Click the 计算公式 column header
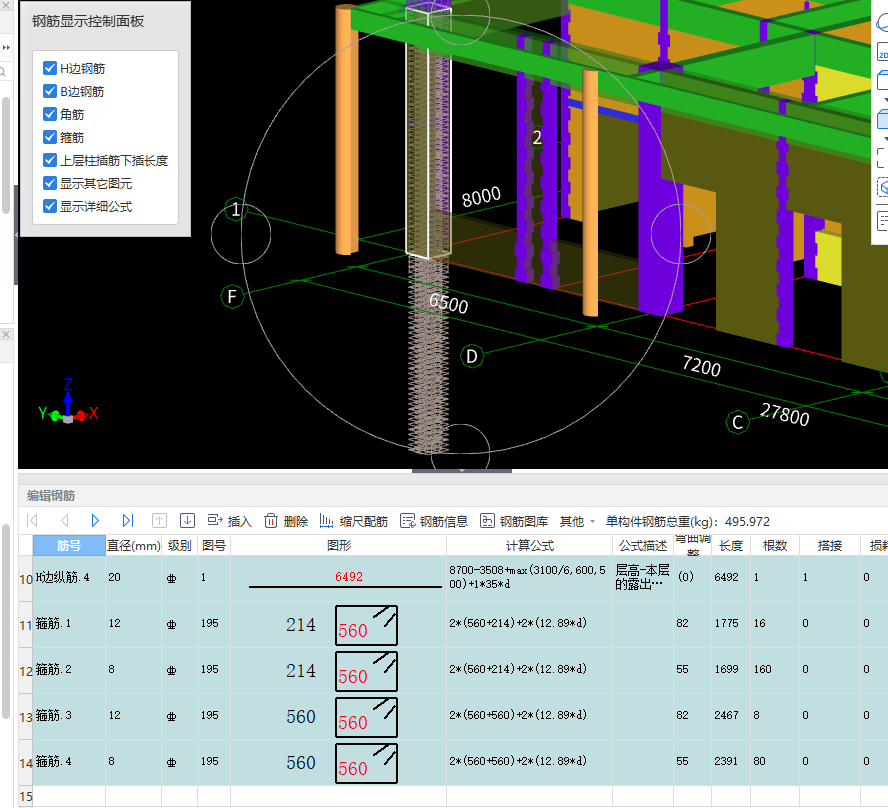Viewport: 888px width, 808px height. (x=530, y=545)
